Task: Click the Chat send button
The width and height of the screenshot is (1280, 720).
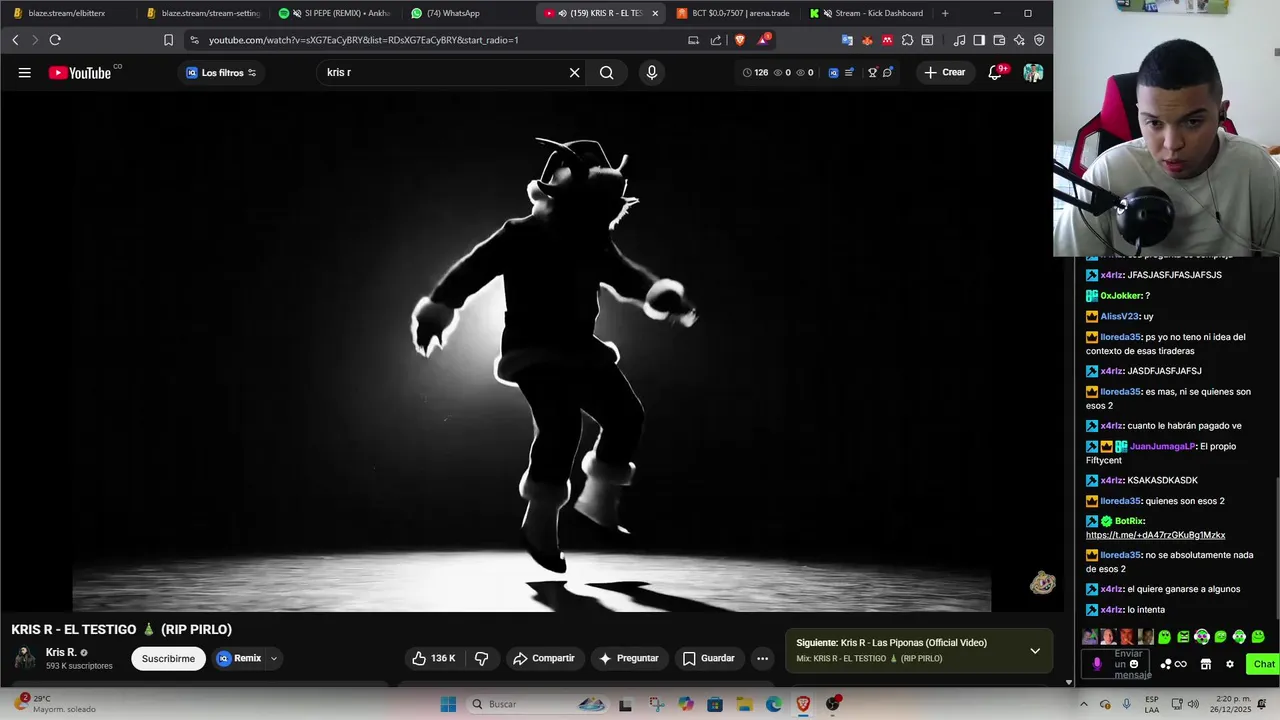Action: [1264, 664]
